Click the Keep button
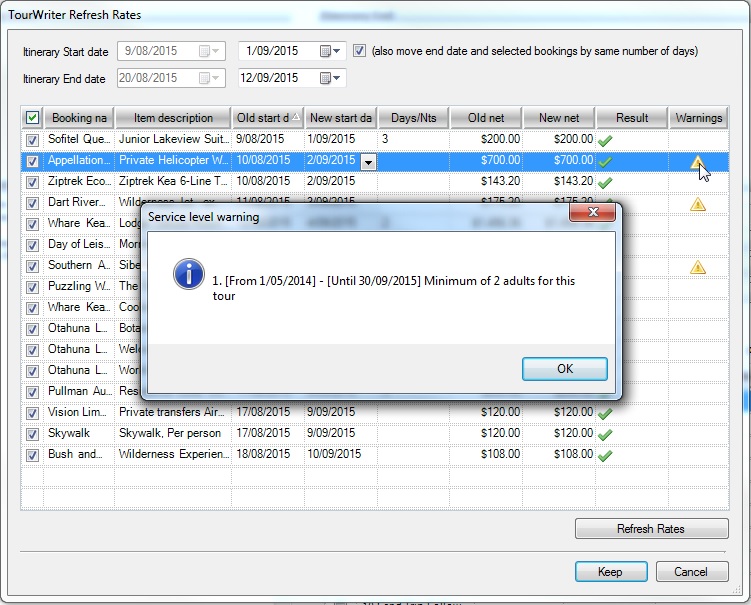The width and height of the screenshot is (751, 605). 610,572
